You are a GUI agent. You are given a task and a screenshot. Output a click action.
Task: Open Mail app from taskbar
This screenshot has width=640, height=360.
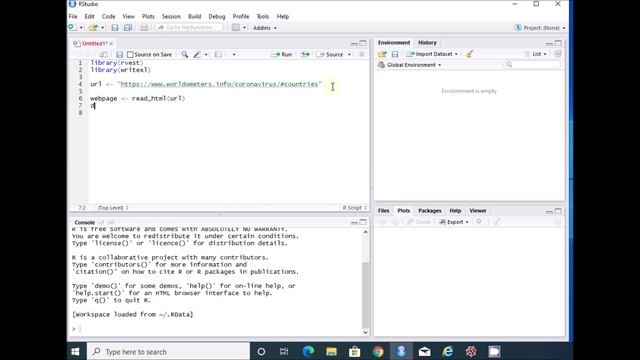pyautogui.click(x=424, y=351)
